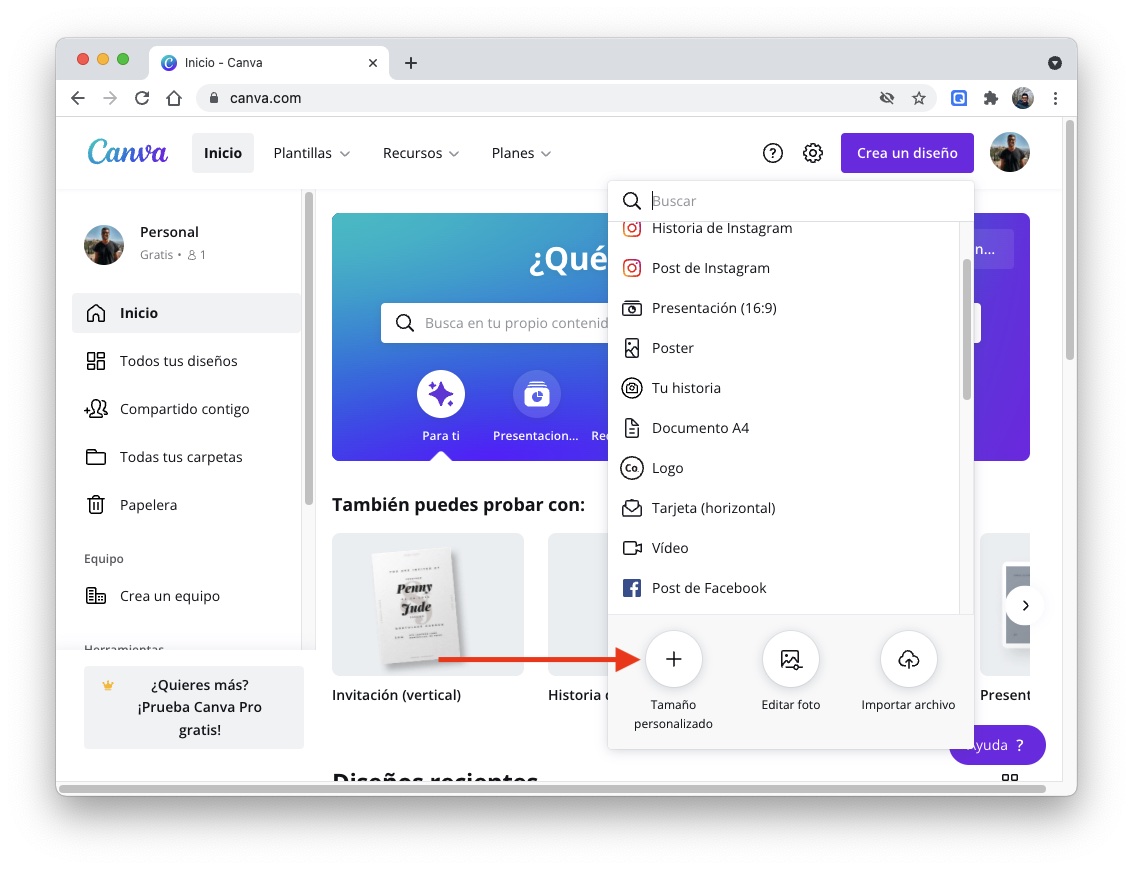Open the Invitación (vertical) thumbnail
This screenshot has height=870, width=1133.
click(427, 604)
